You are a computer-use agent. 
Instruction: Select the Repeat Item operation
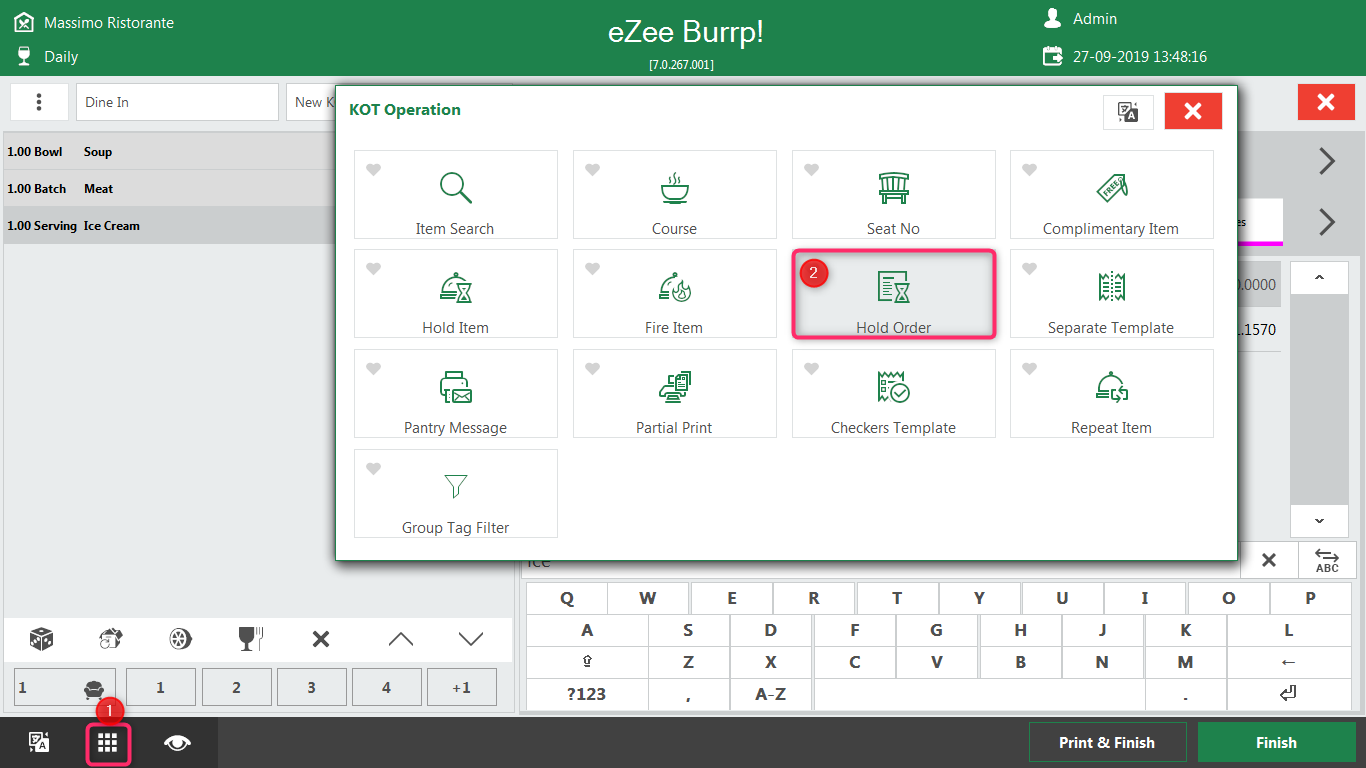(x=1111, y=393)
